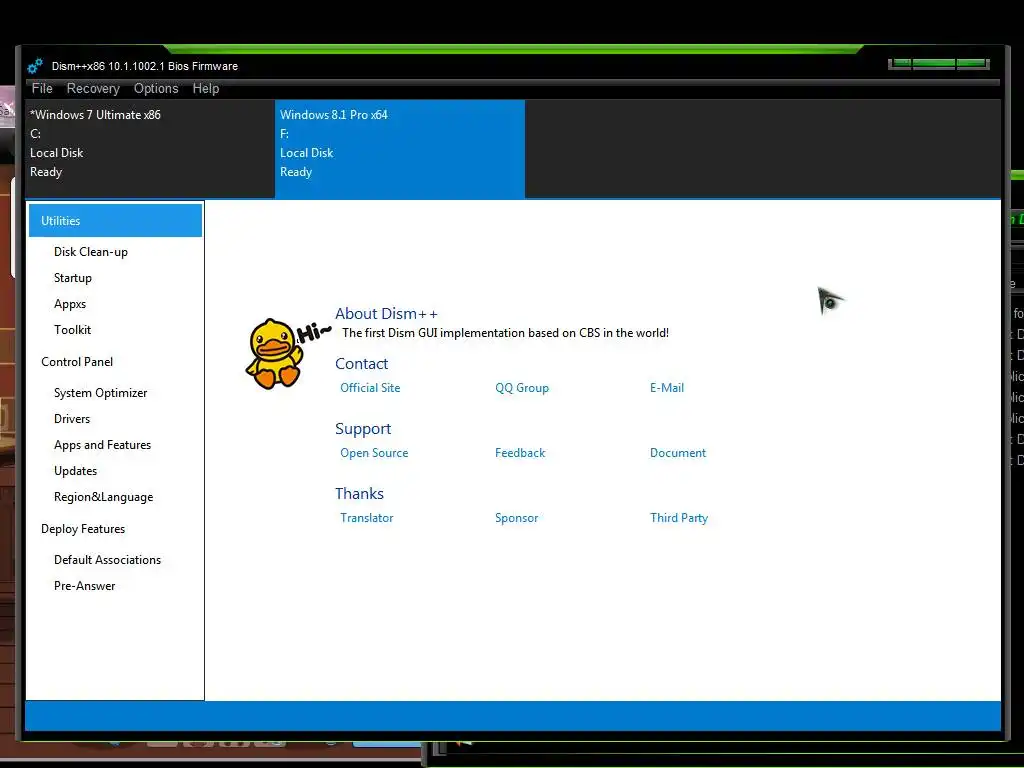Click the About Dism++ heading
This screenshot has width=1024, height=768.
point(386,313)
